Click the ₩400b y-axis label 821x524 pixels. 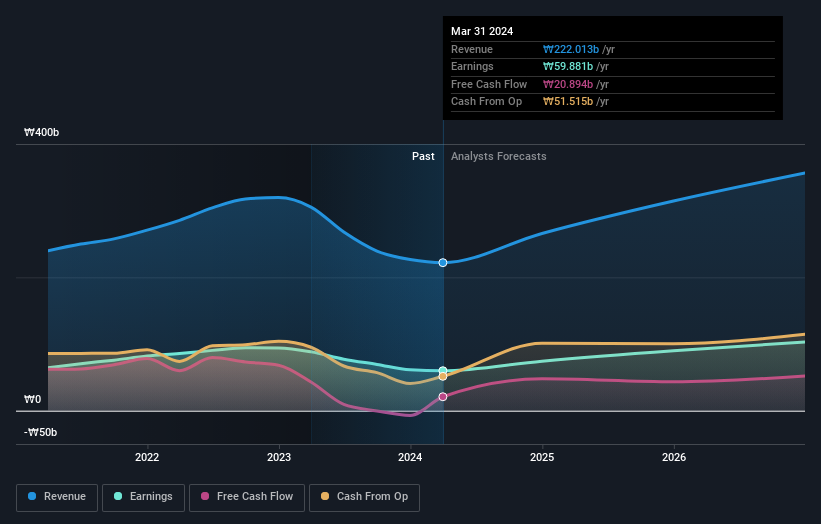[41, 132]
